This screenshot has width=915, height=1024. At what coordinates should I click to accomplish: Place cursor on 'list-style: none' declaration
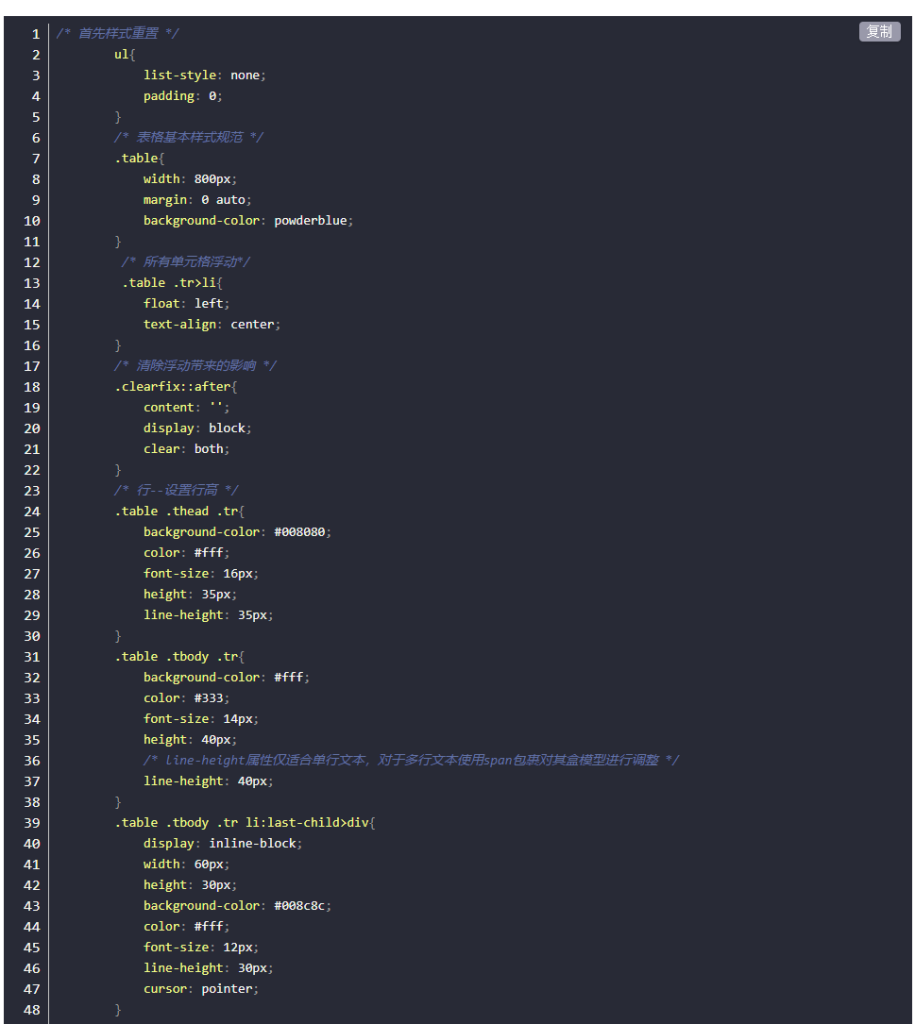(204, 75)
